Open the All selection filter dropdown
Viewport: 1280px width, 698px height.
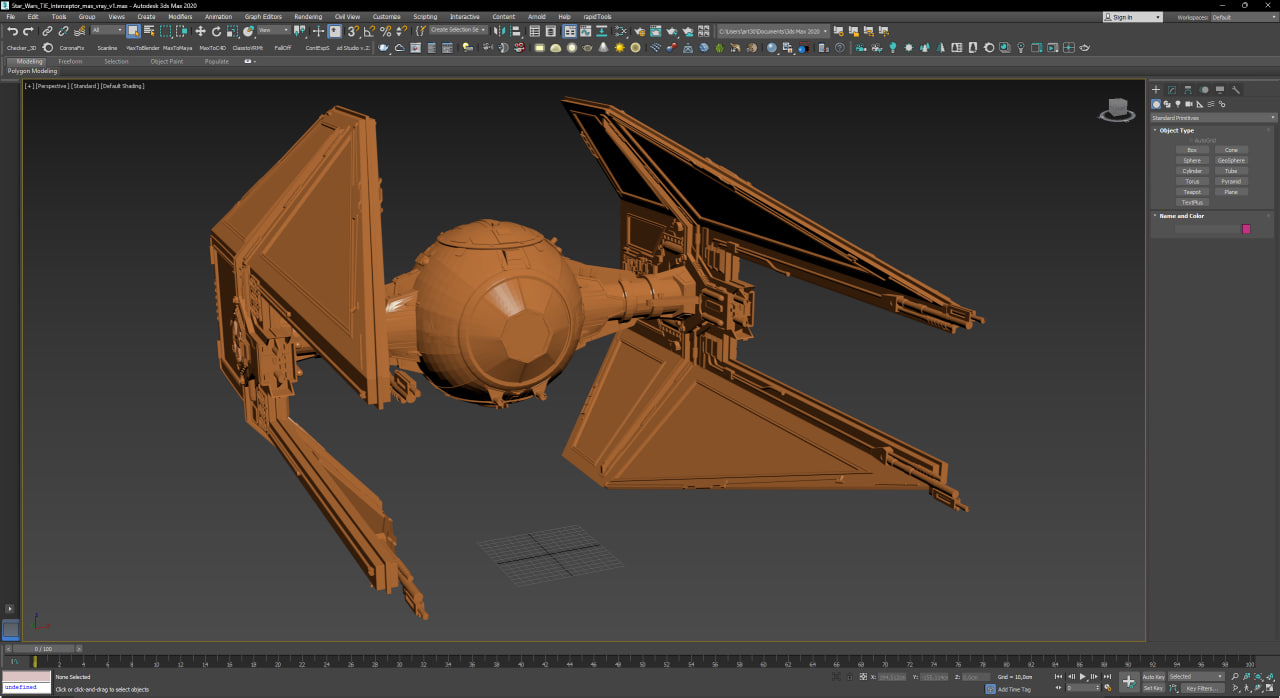107,30
